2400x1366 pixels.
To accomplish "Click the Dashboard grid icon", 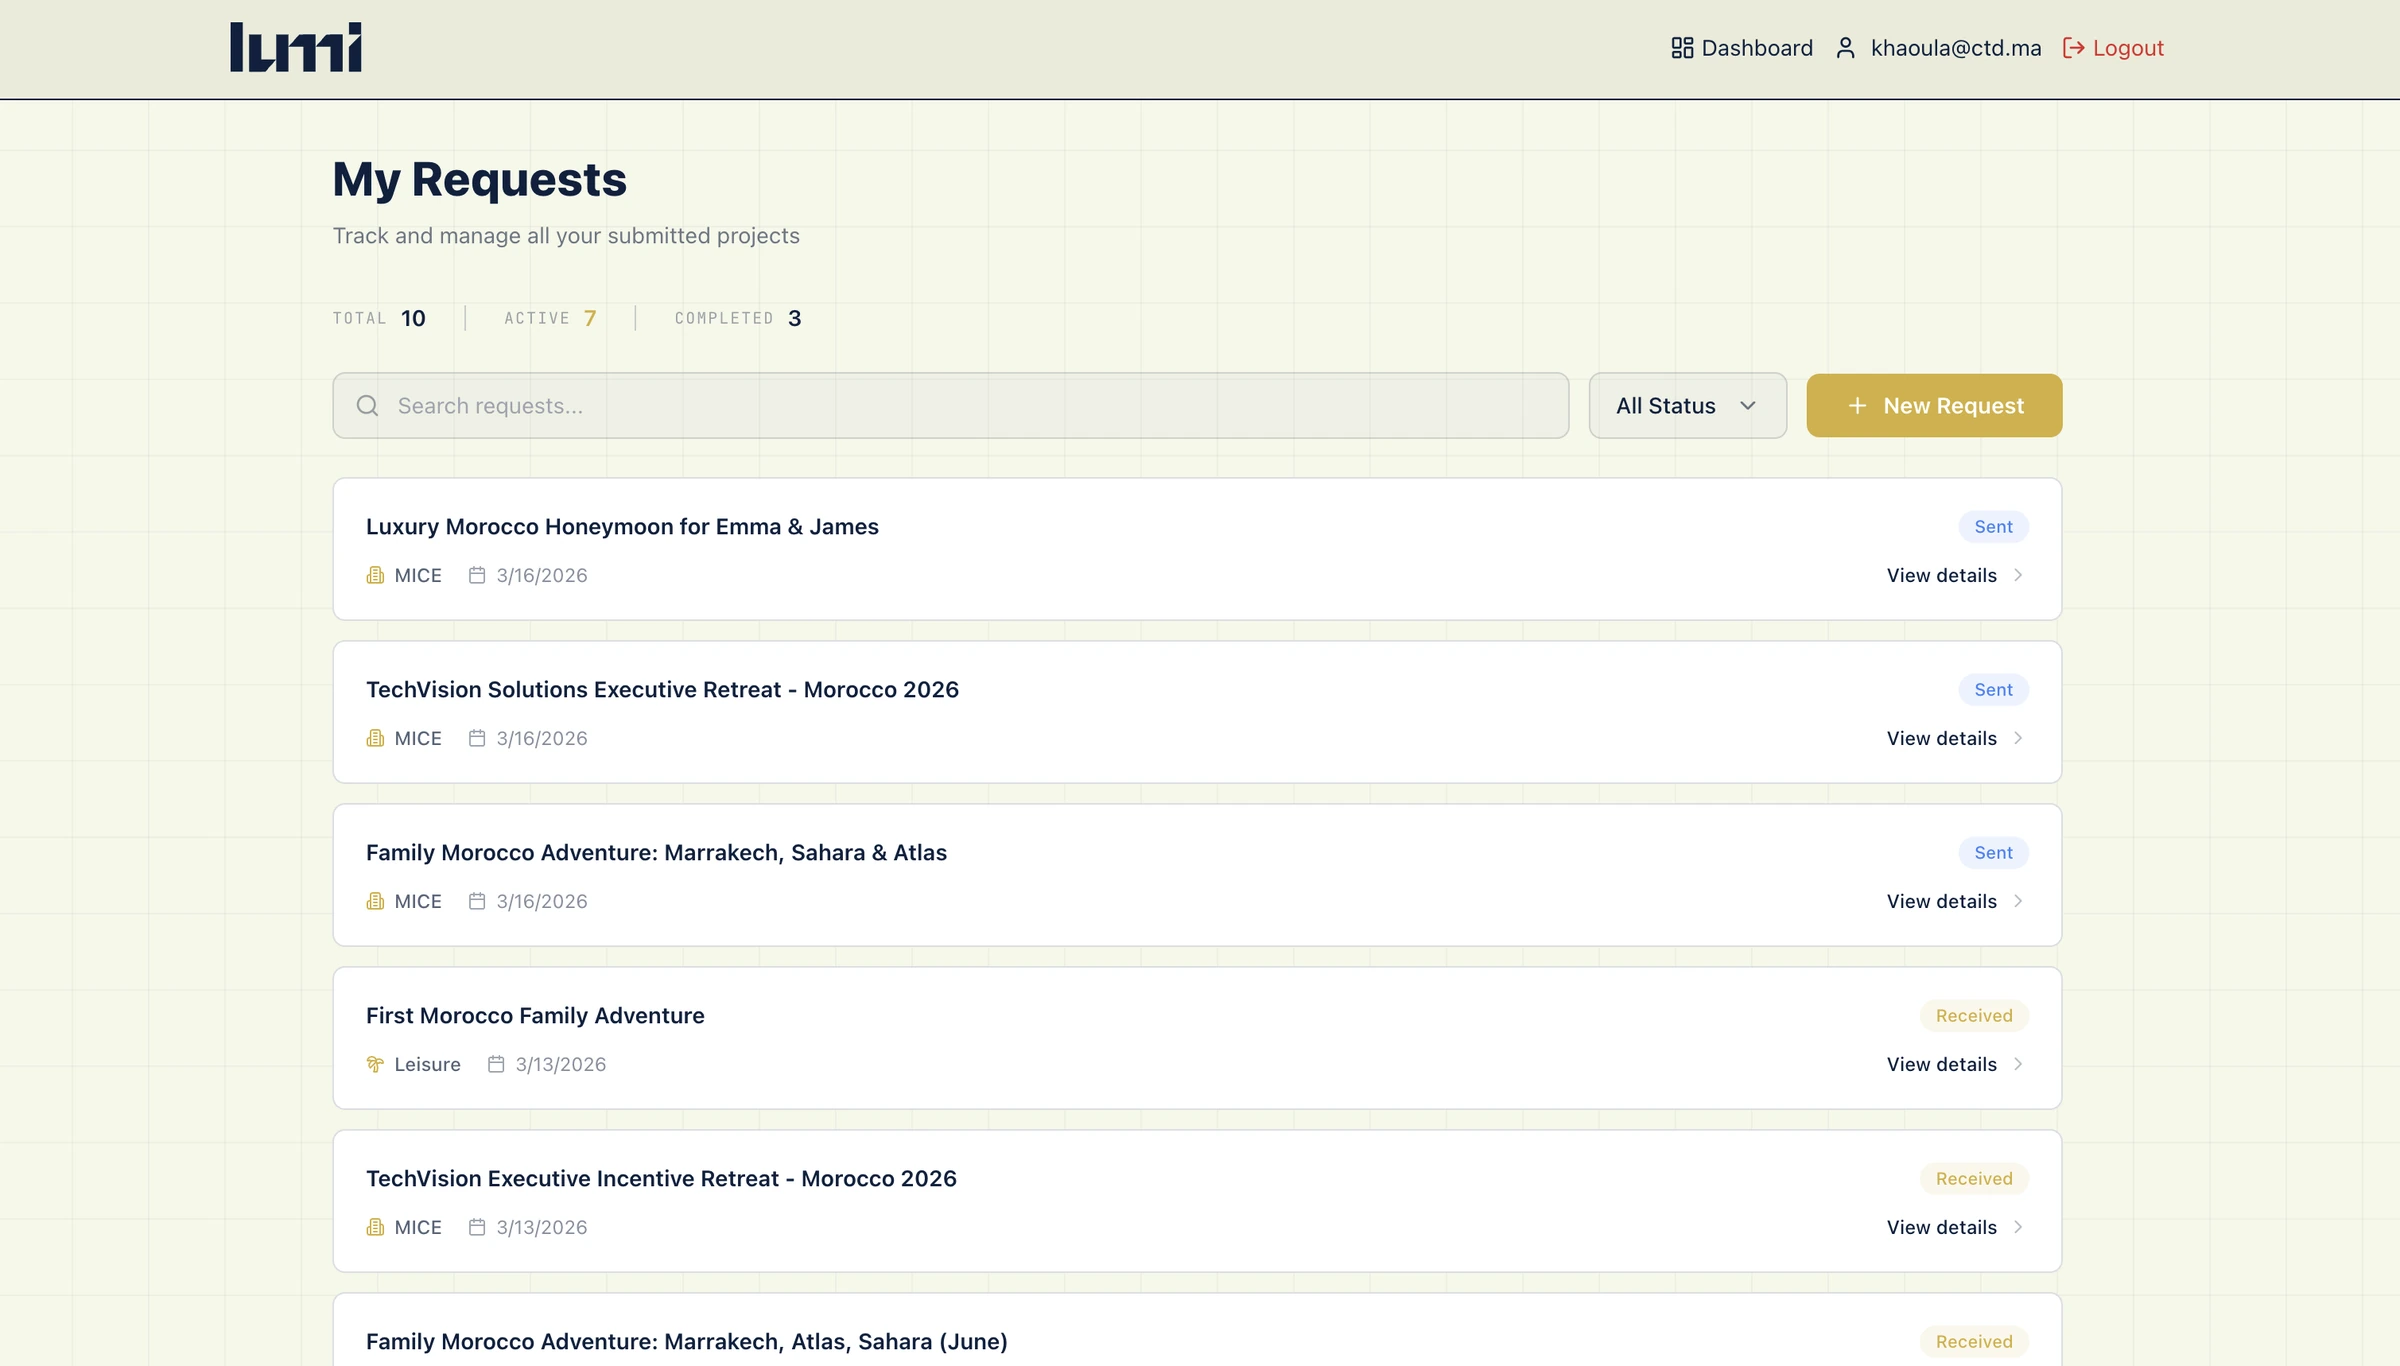I will [1682, 48].
